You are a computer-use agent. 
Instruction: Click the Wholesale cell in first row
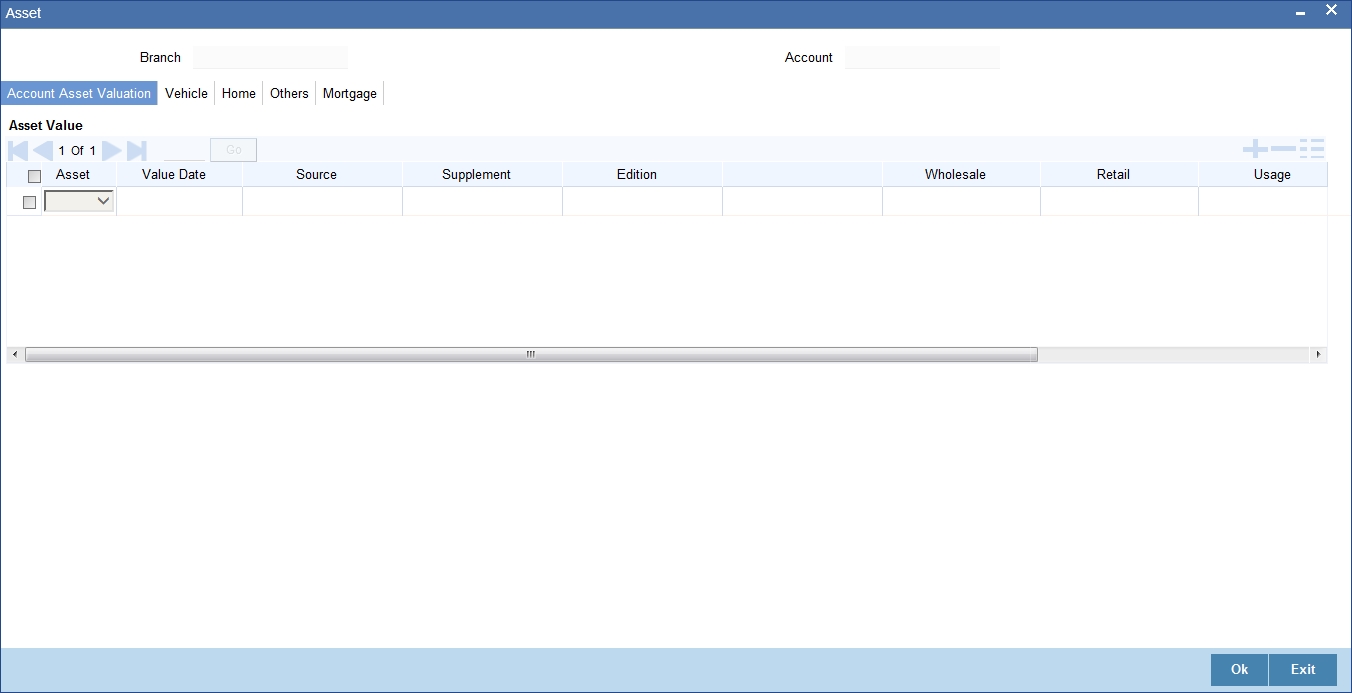(x=961, y=201)
